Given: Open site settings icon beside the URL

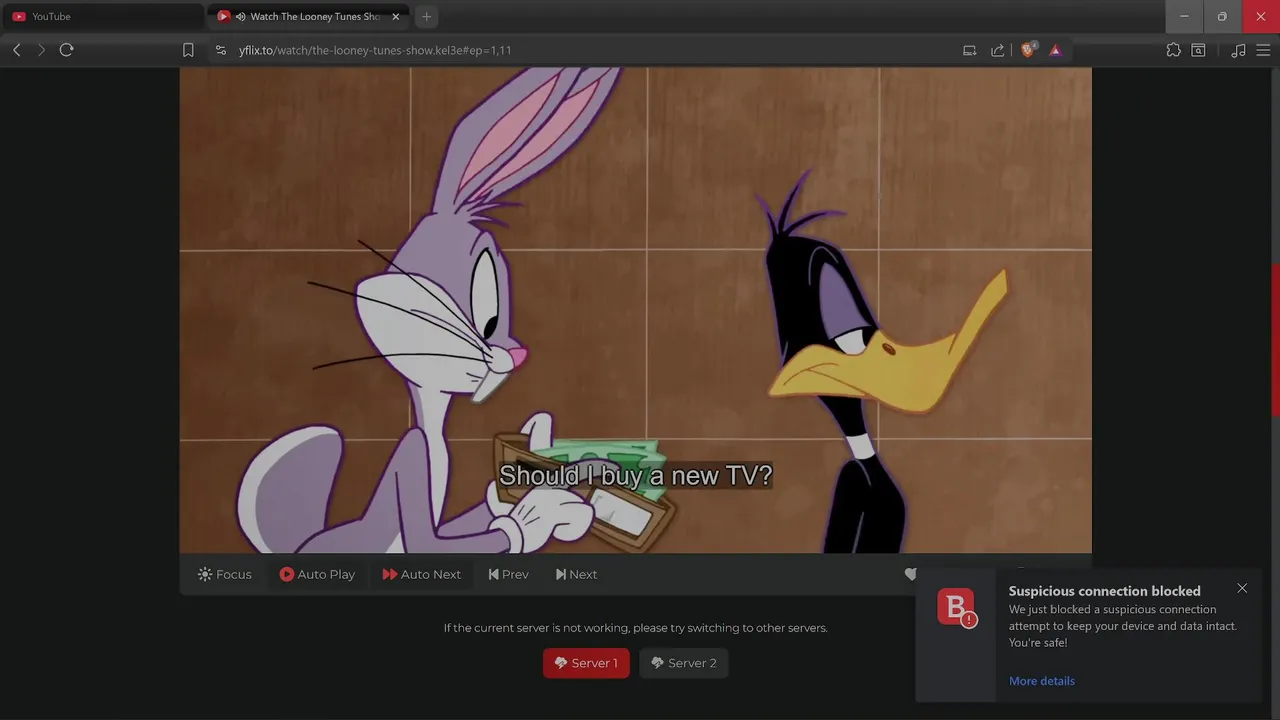Looking at the screenshot, I should click(x=221, y=50).
